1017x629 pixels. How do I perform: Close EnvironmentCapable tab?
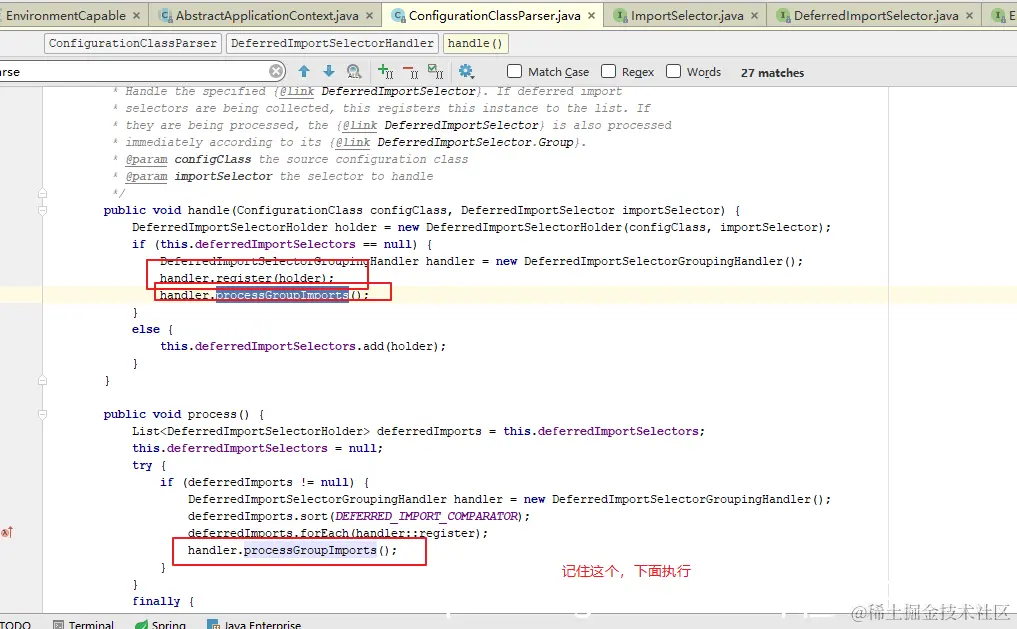136,16
